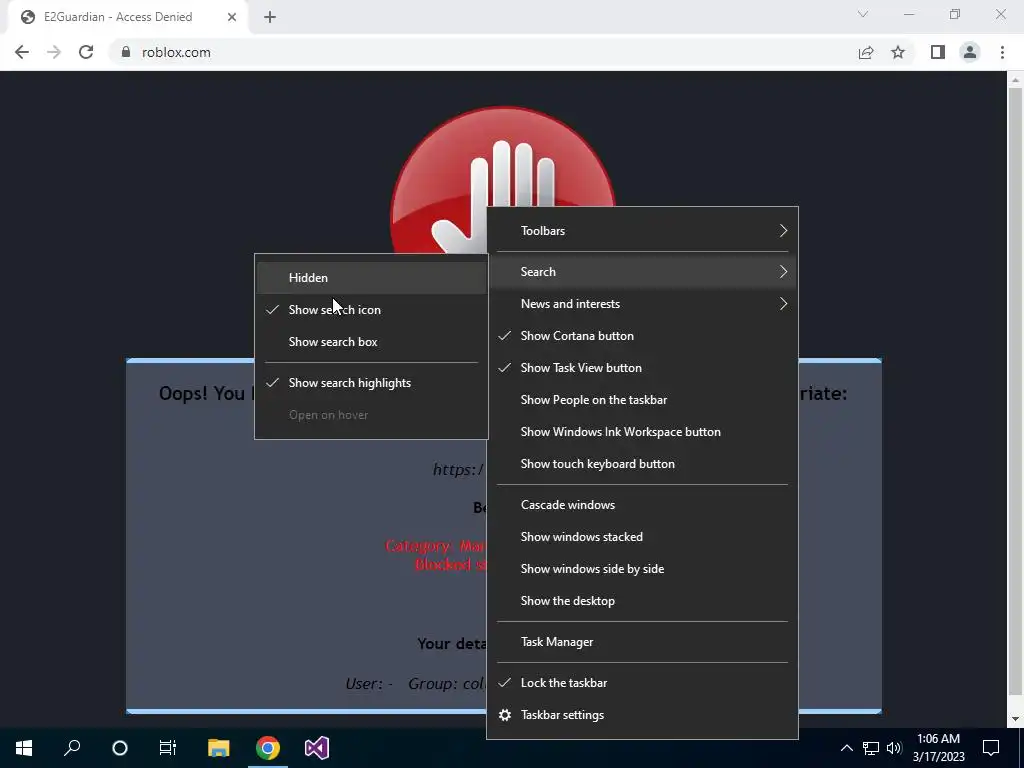Expand News and interests submenu

(642, 304)
